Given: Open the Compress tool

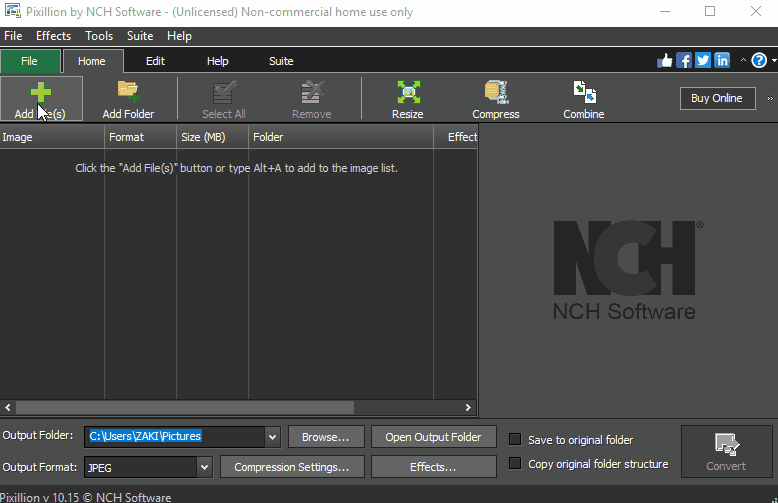Looking at the screenshot, I should click(x=496, y=99).
